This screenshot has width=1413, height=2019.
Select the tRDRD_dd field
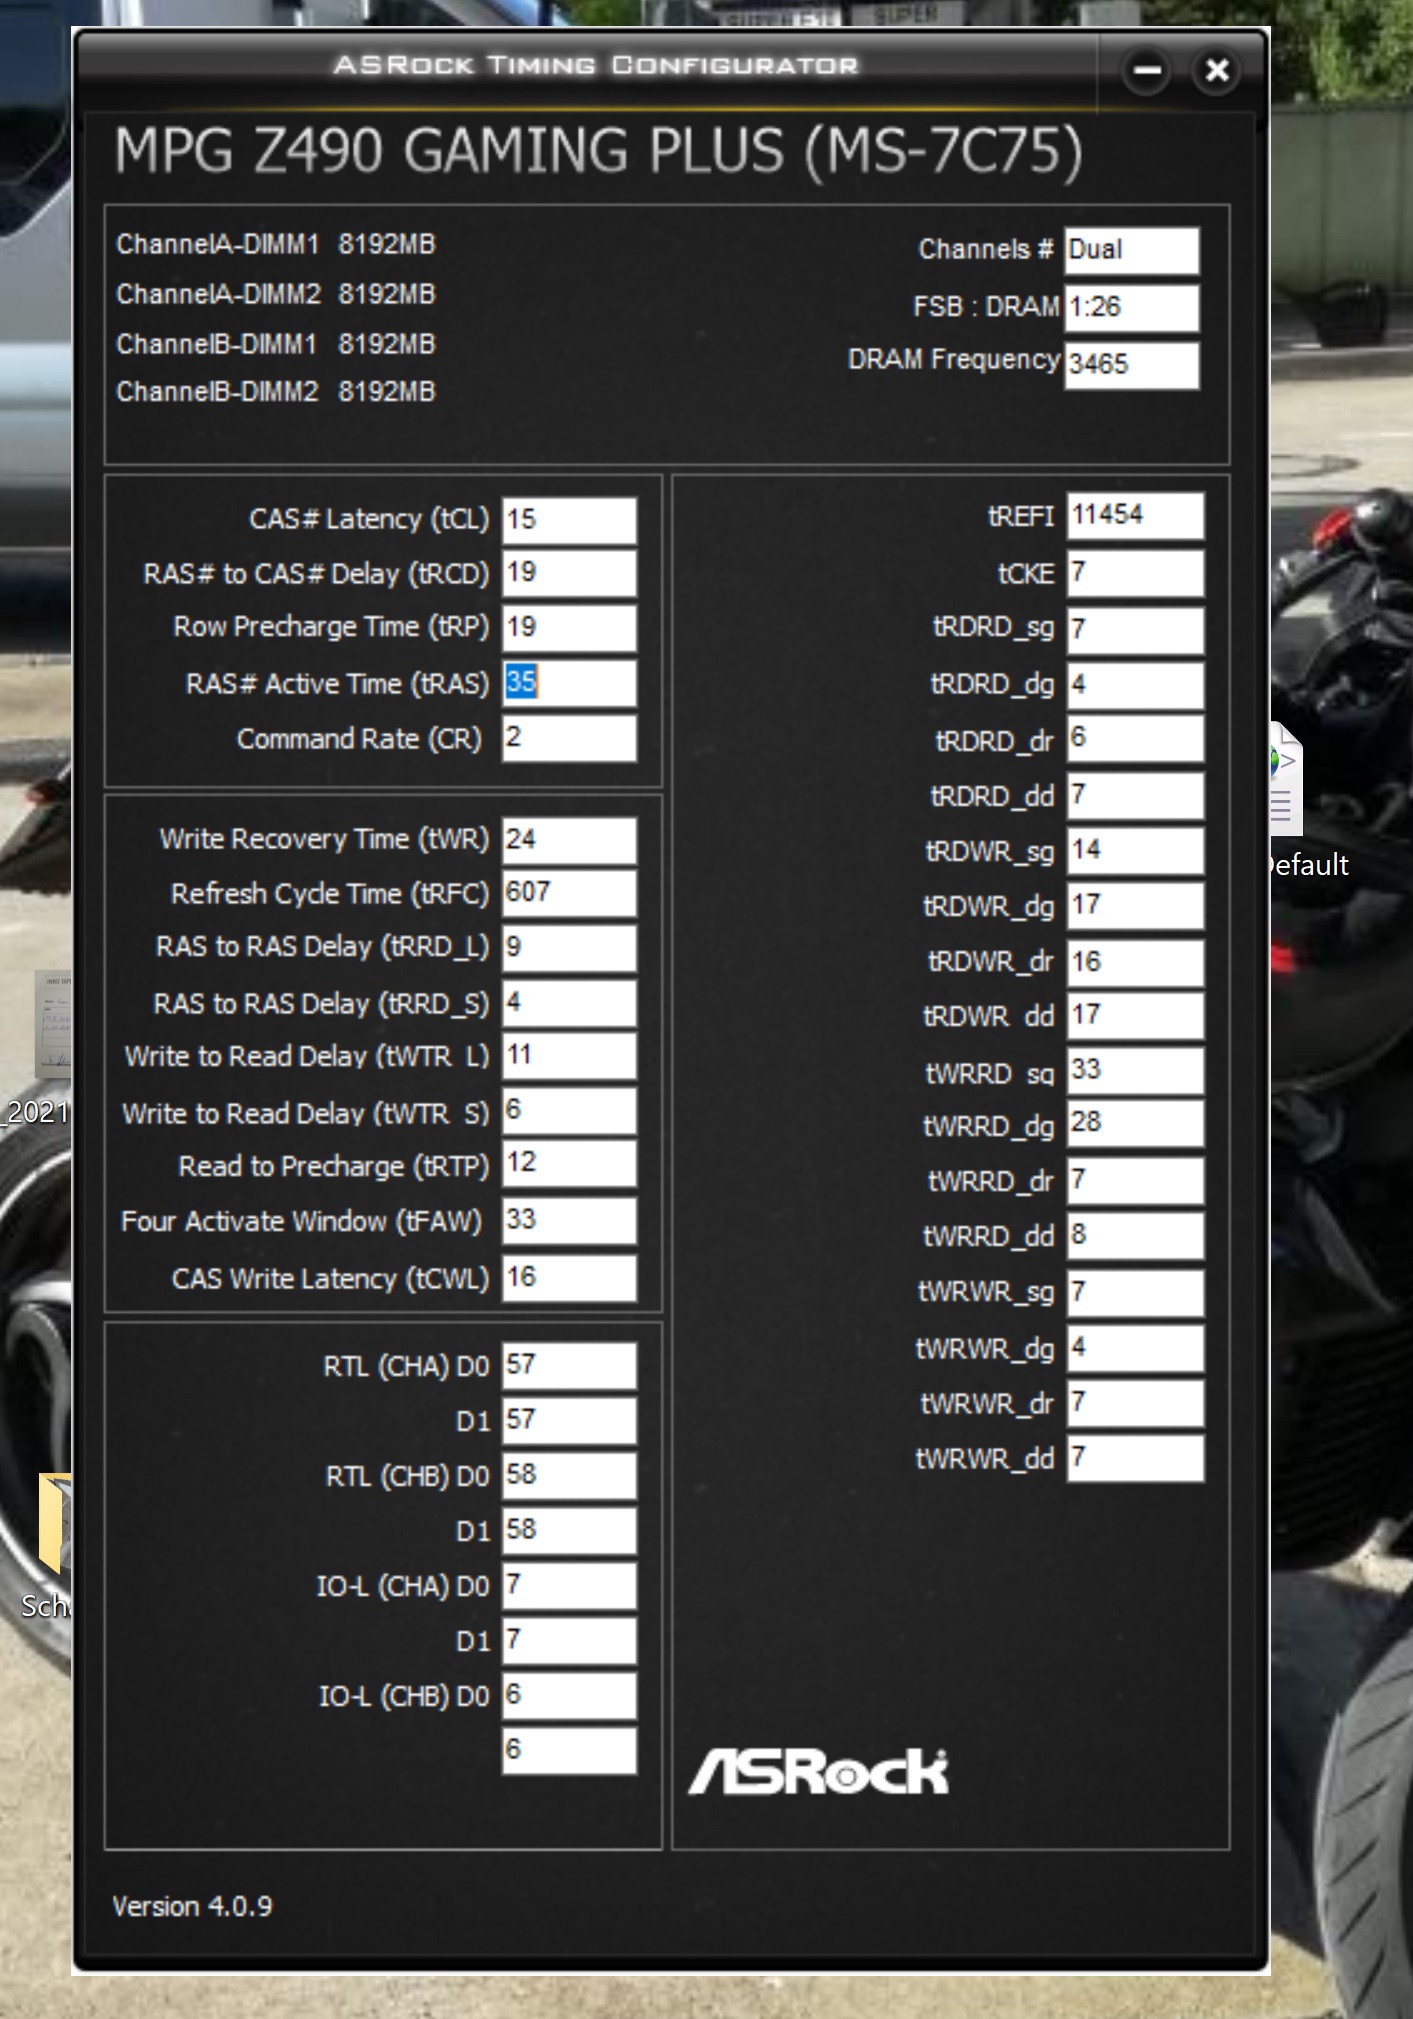point(1135,796)
